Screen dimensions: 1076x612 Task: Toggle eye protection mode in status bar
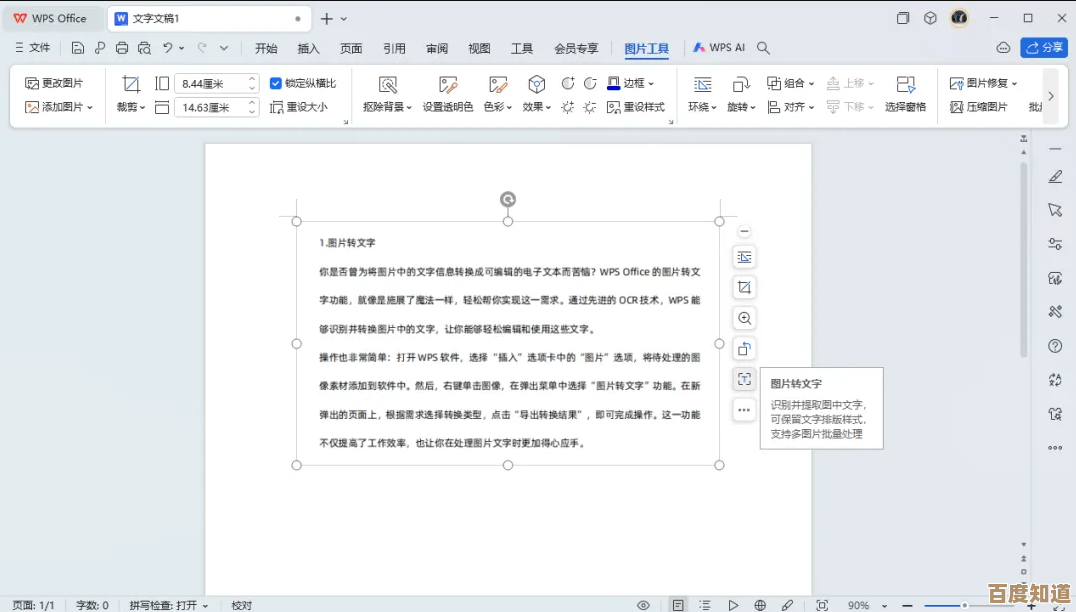(x=643, y=605)
